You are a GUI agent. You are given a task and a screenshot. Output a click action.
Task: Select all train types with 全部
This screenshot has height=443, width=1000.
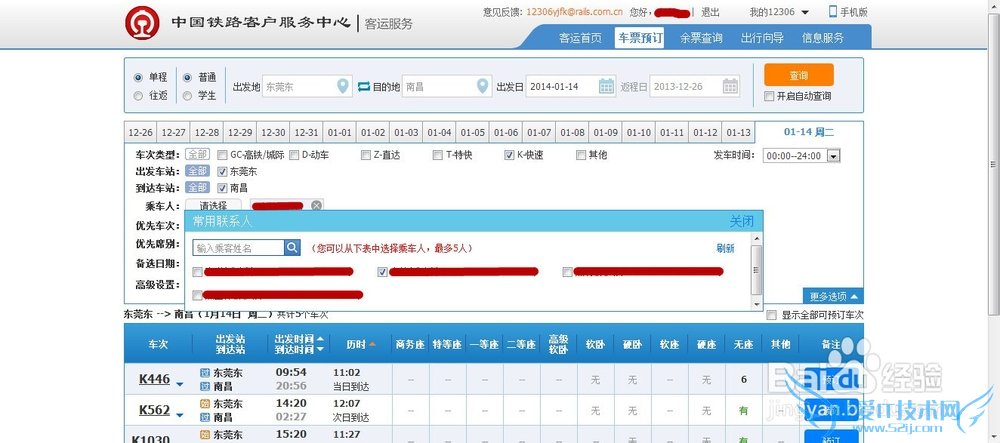click(197, 154)
